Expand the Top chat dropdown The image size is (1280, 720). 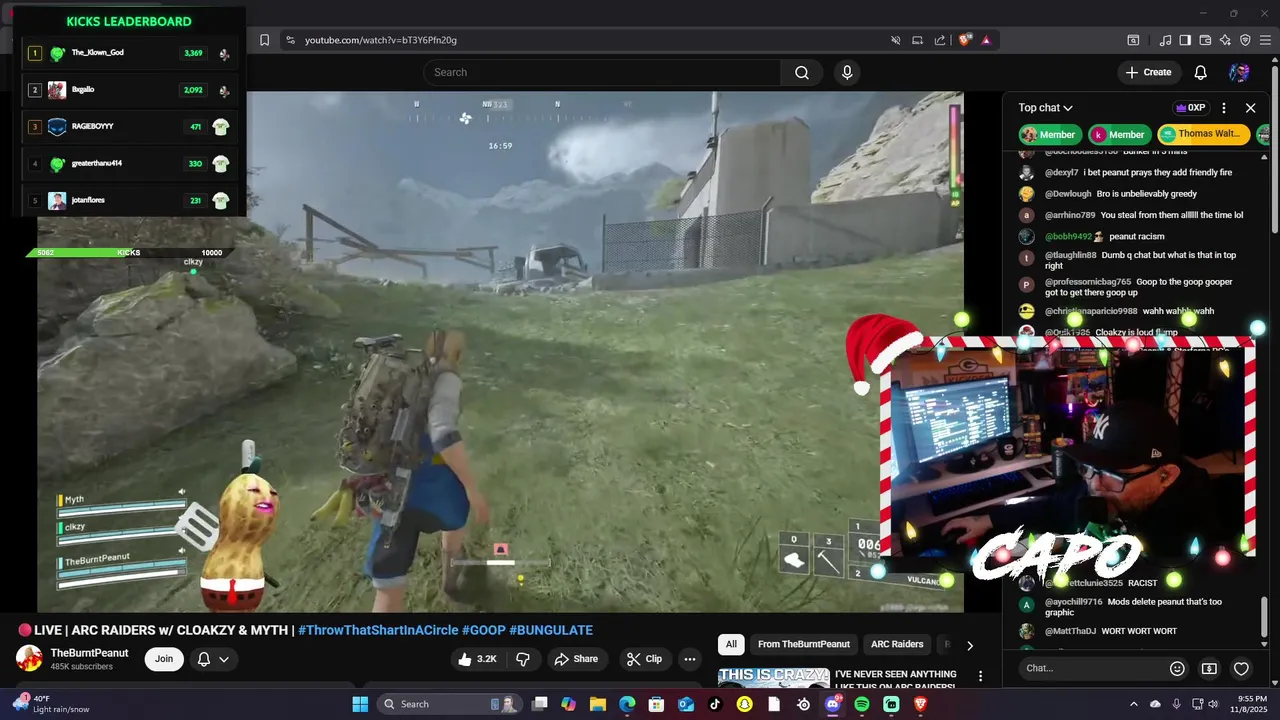point(1046,108)
